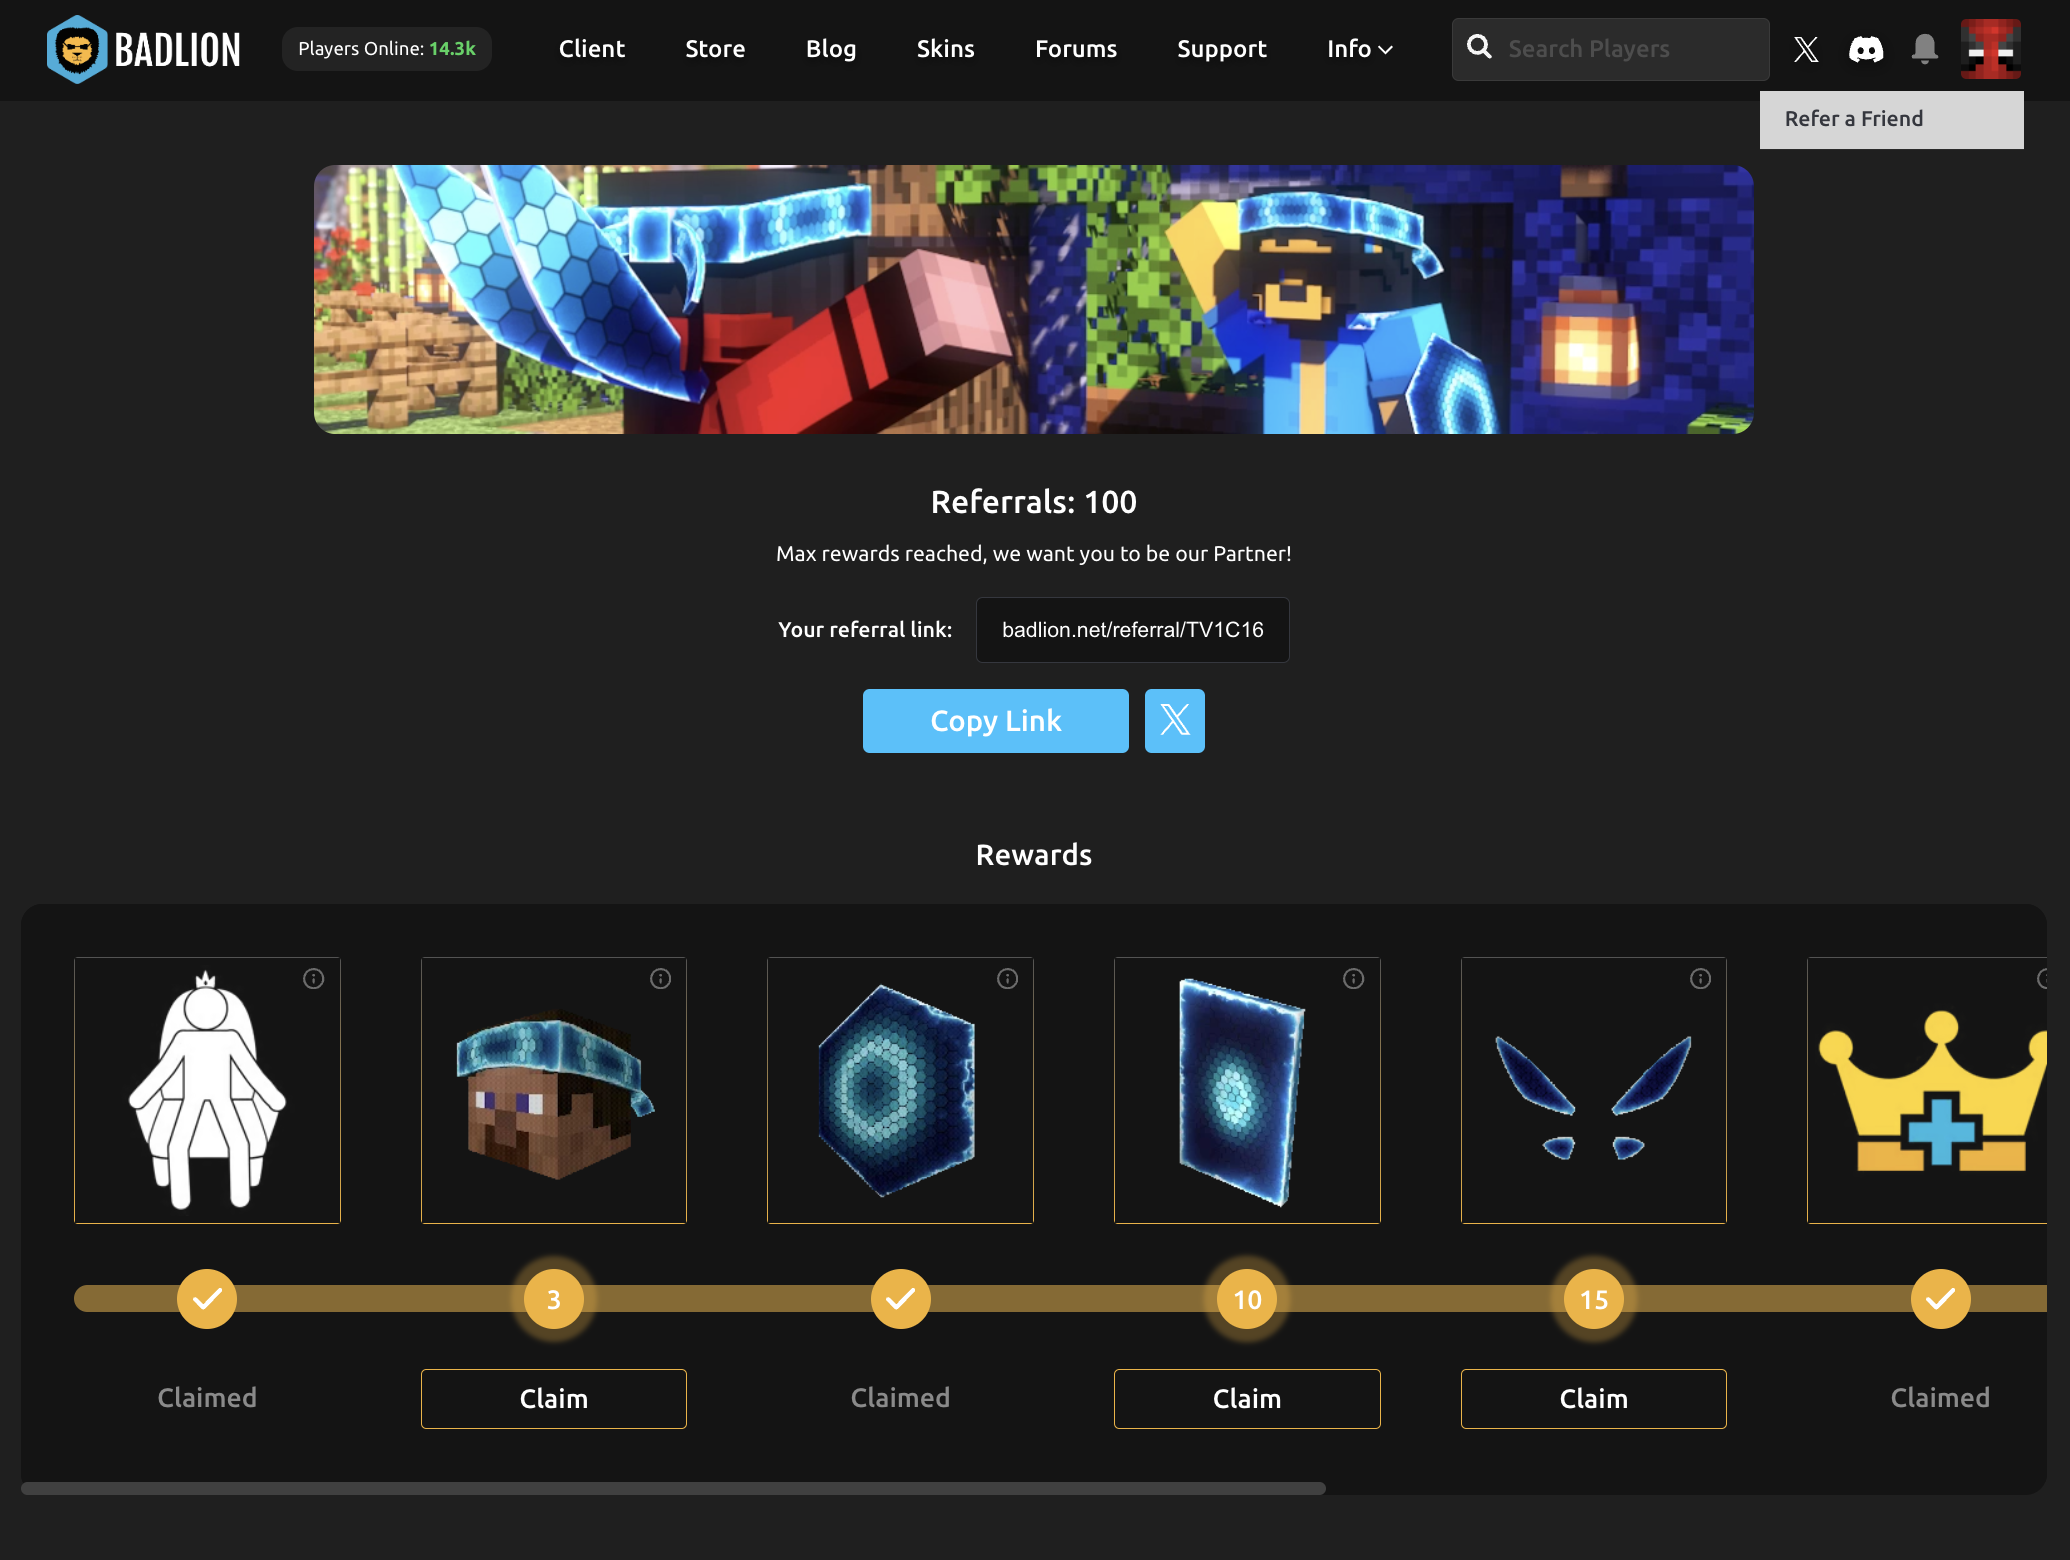2070x1560 pixels.
Task: Click info icon on cape reward
Action: pyautogui.click(x=1353, y=979)
